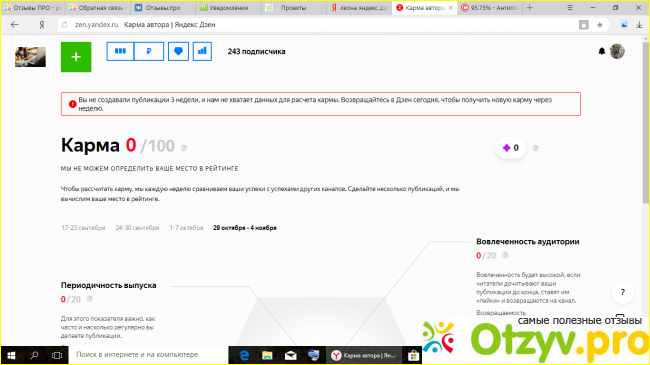The width and height of the screenshot is (650, 365).
Task: Open the notifications bell icon
Action: click(601, 51)
